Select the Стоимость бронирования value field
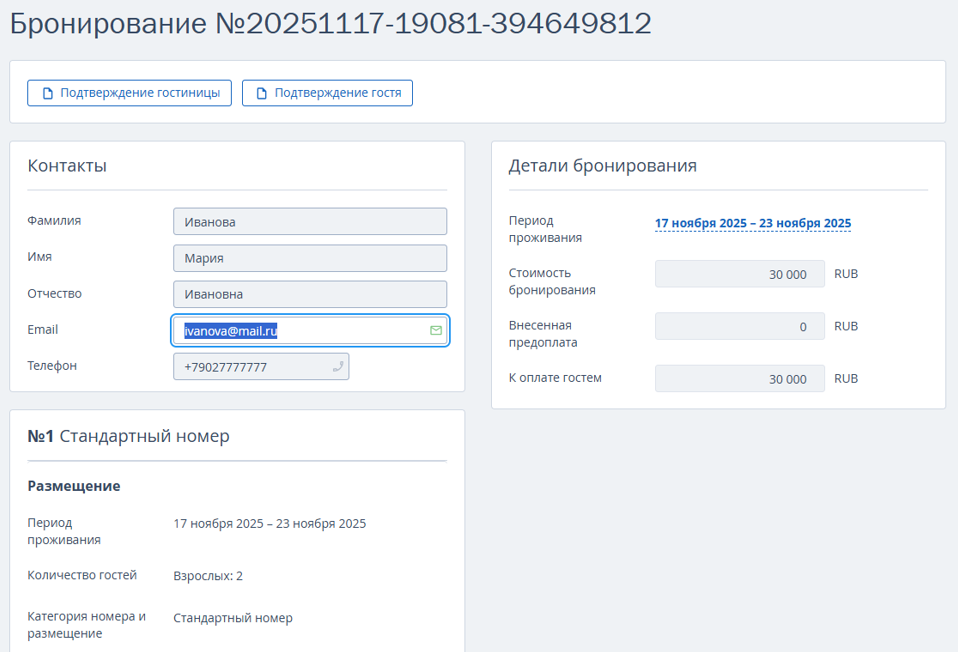Viewport: 958px width, 652px height. click(740, 274)
